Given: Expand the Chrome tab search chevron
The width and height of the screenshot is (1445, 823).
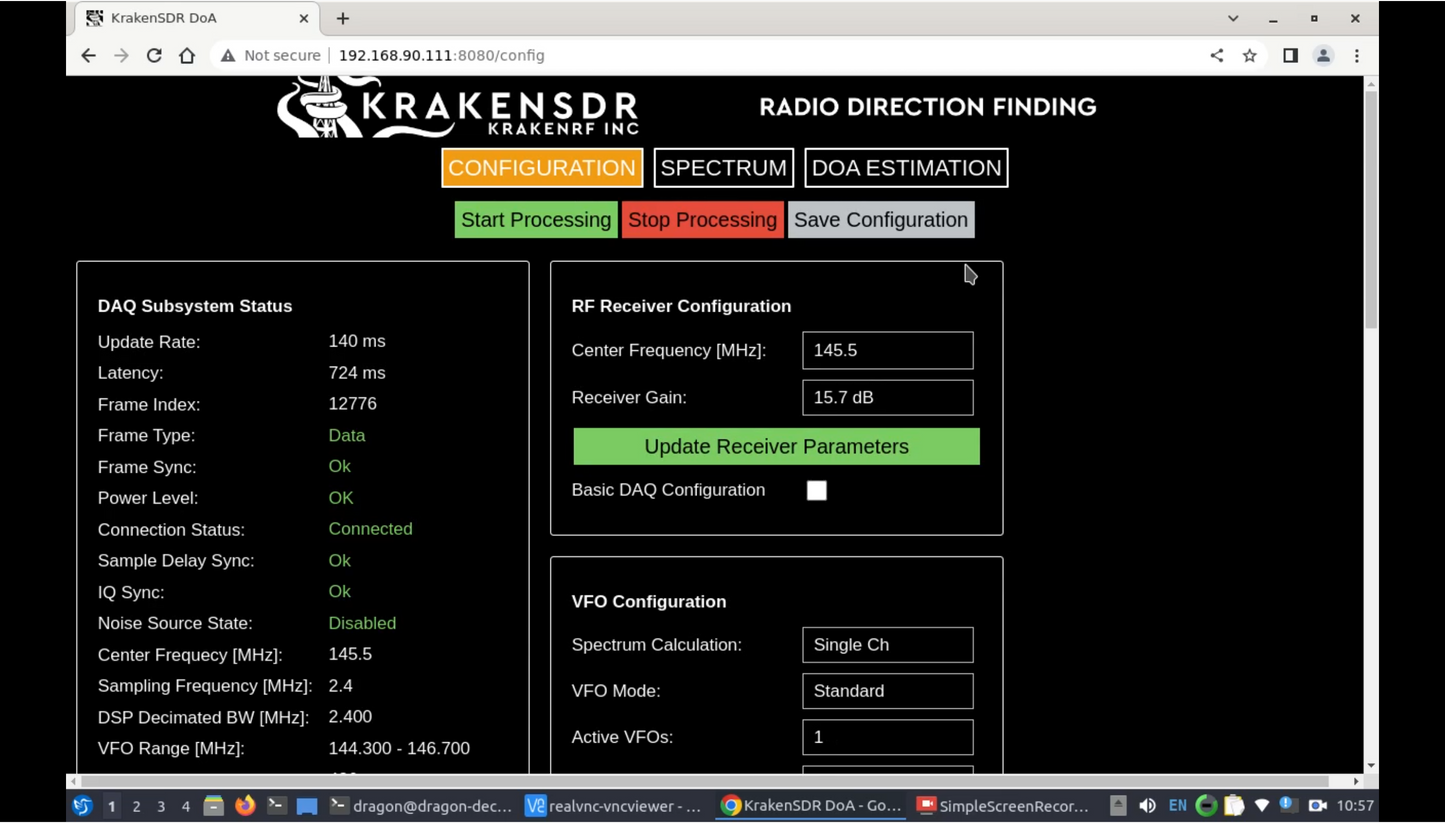Looking at the screenshot, I should (x=1233, y=18).
